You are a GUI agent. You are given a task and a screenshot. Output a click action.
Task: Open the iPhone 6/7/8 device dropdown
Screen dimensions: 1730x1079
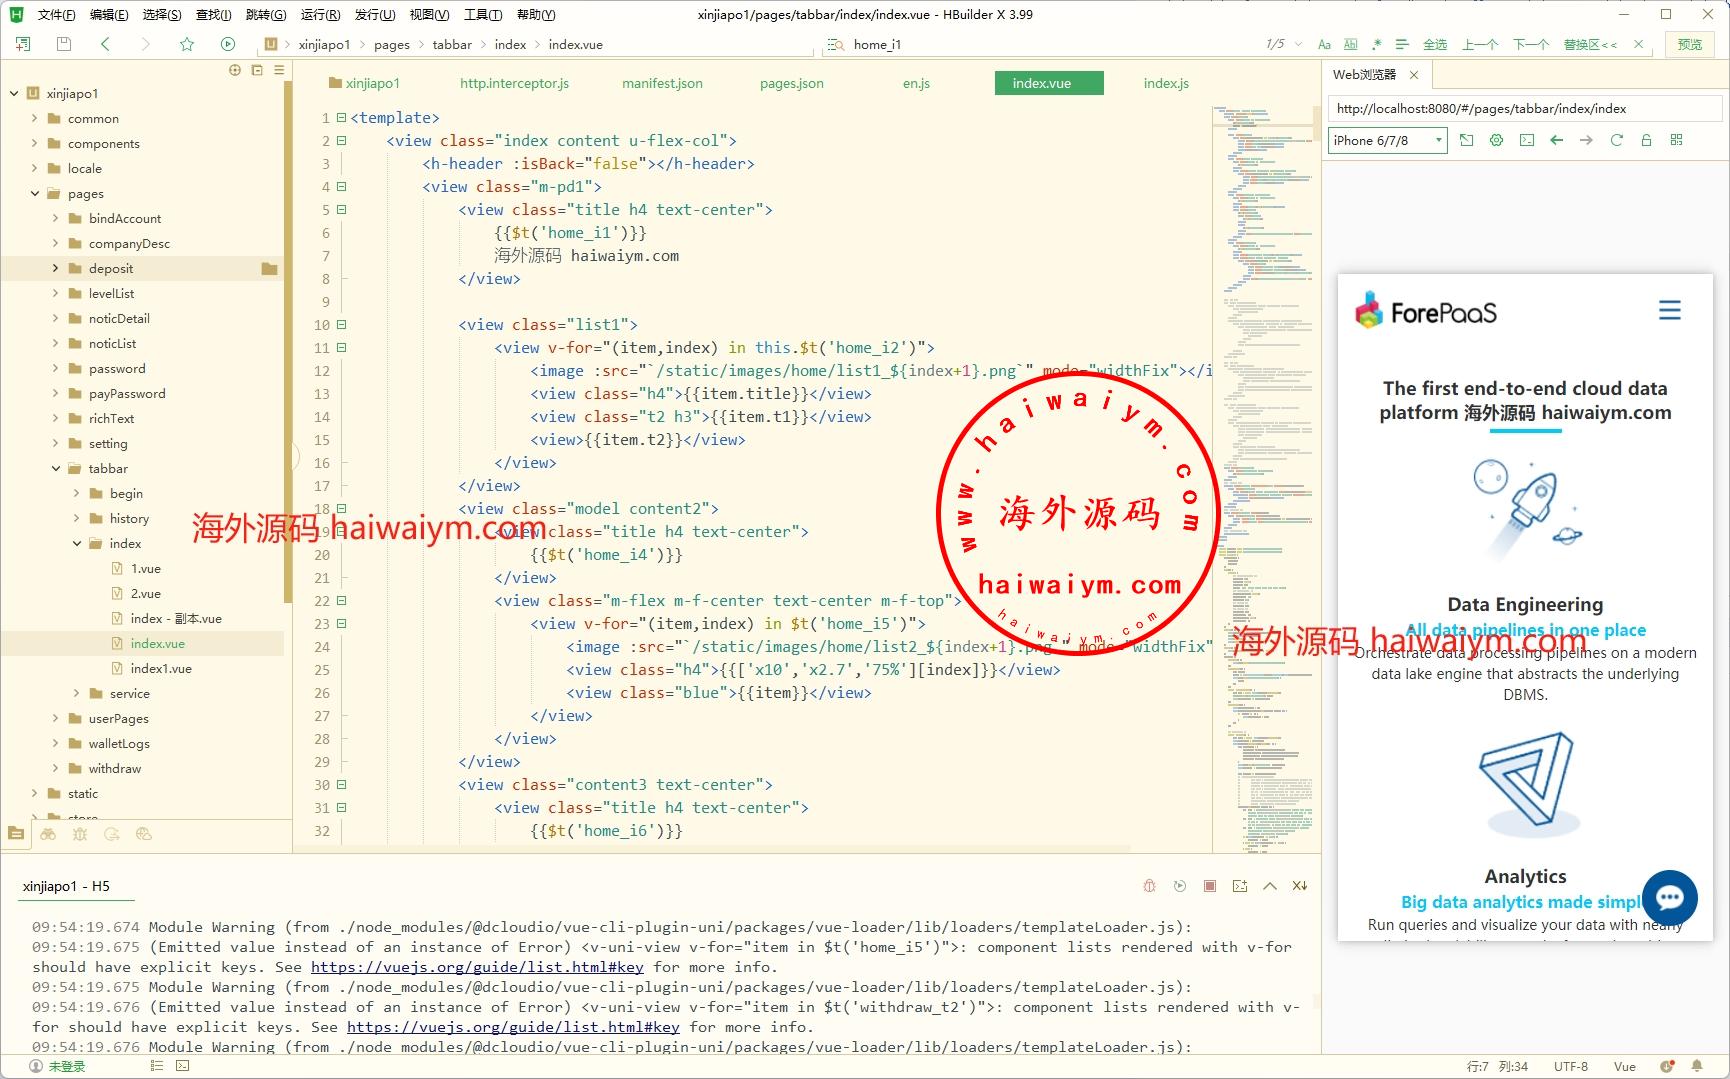pyautogui.click(x=1387, y=140)
